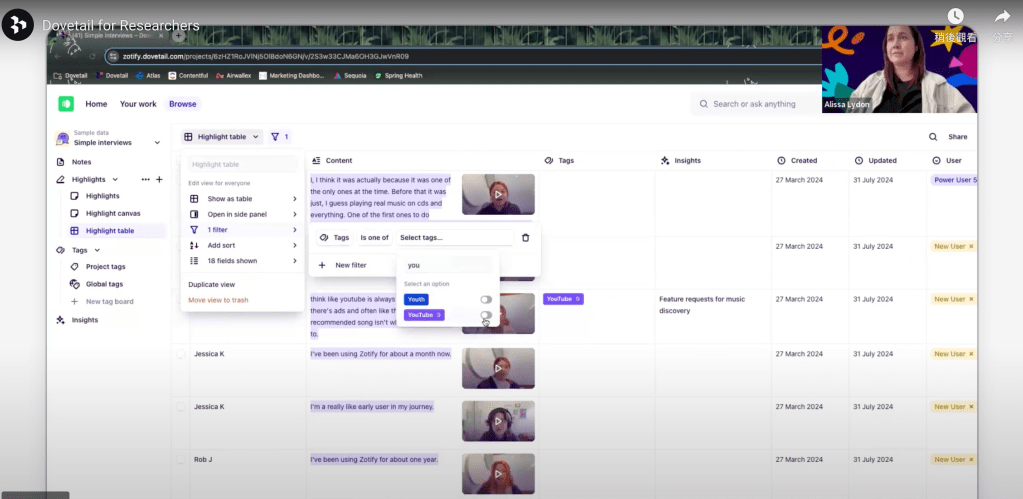Expand the 'Open in side panel' submenu
The width and height of the screenshot is (1023, 499).
(x=243, y=214)
